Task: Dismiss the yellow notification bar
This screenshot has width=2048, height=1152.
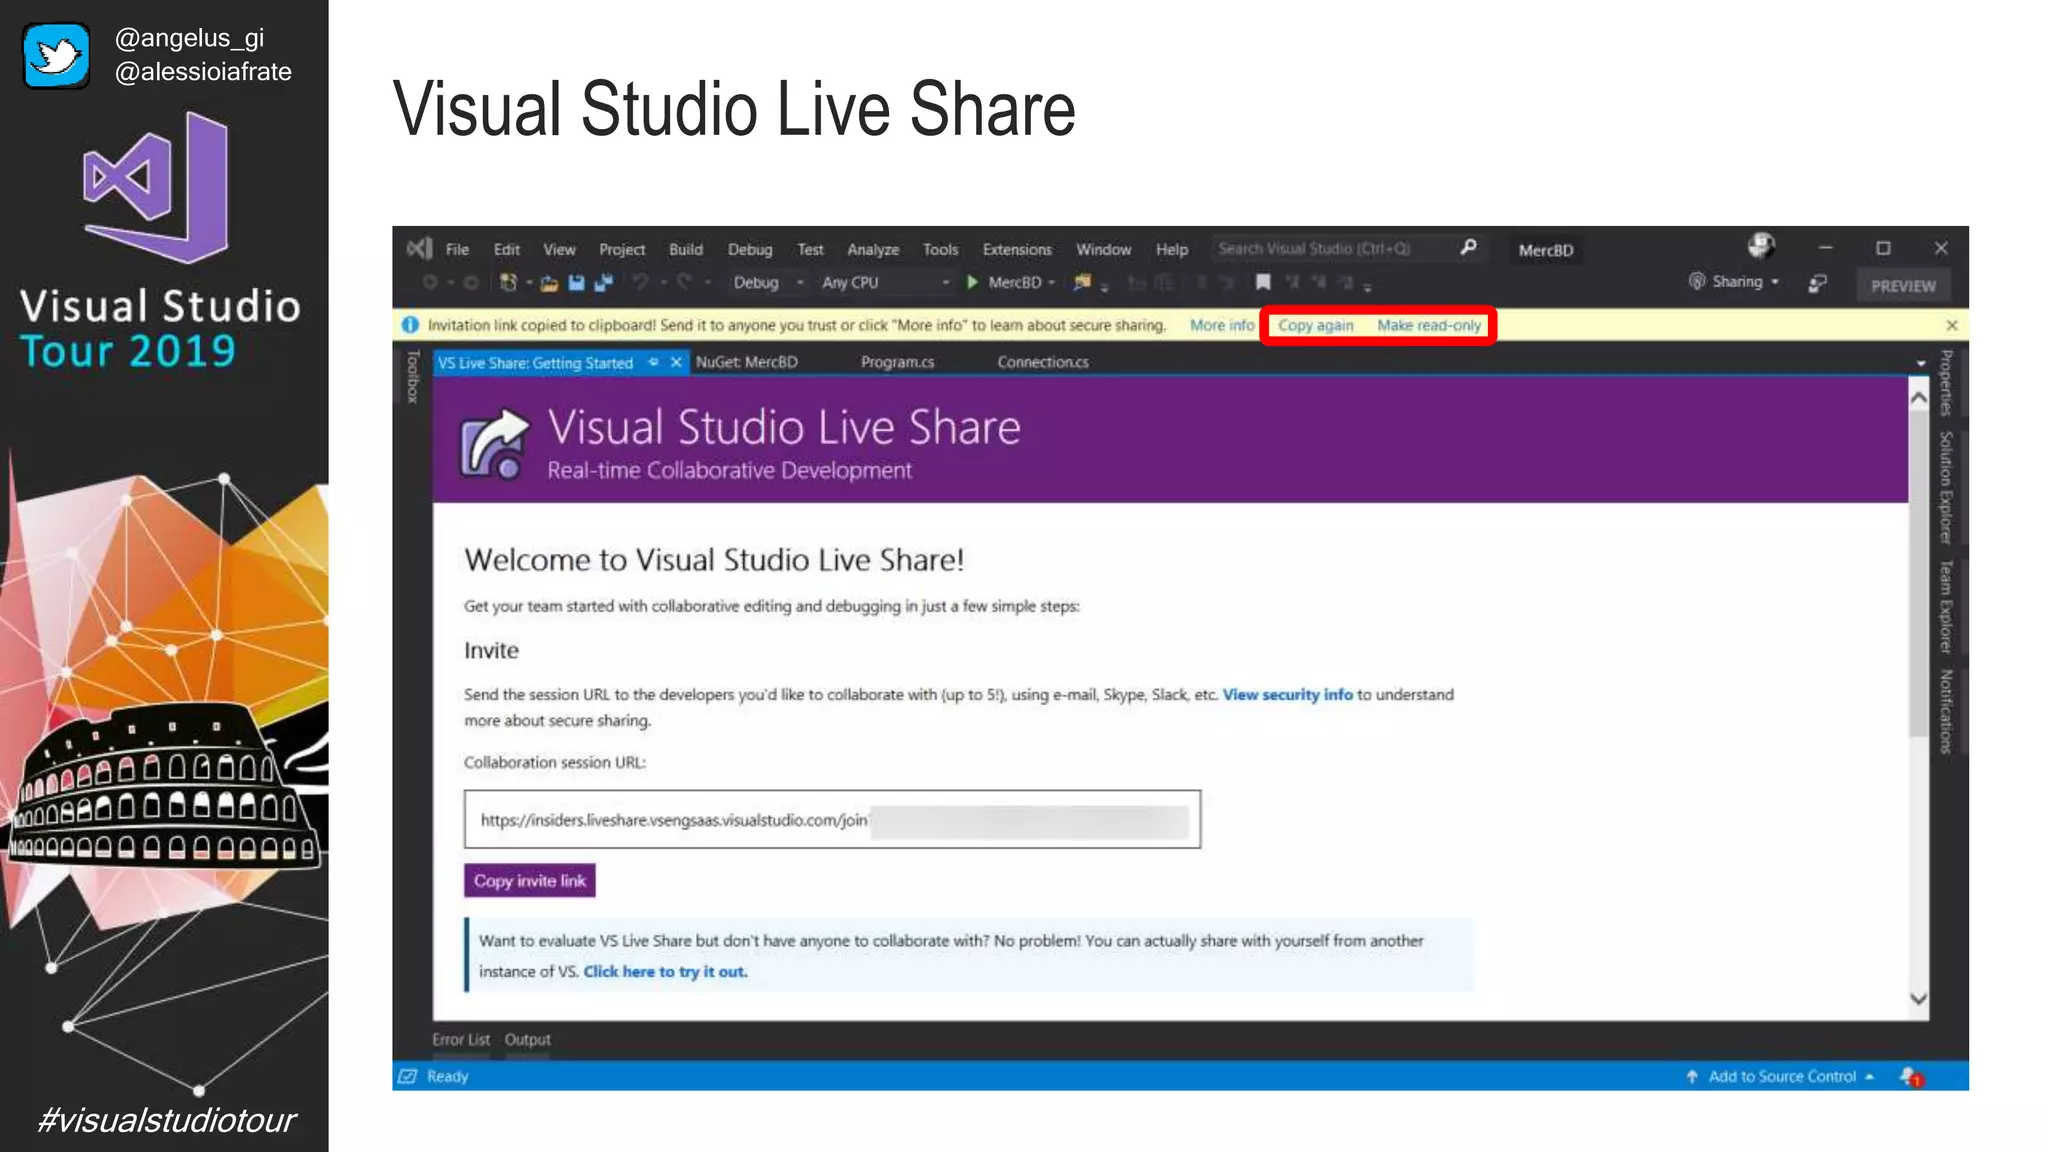Action: click(1951, 325)
